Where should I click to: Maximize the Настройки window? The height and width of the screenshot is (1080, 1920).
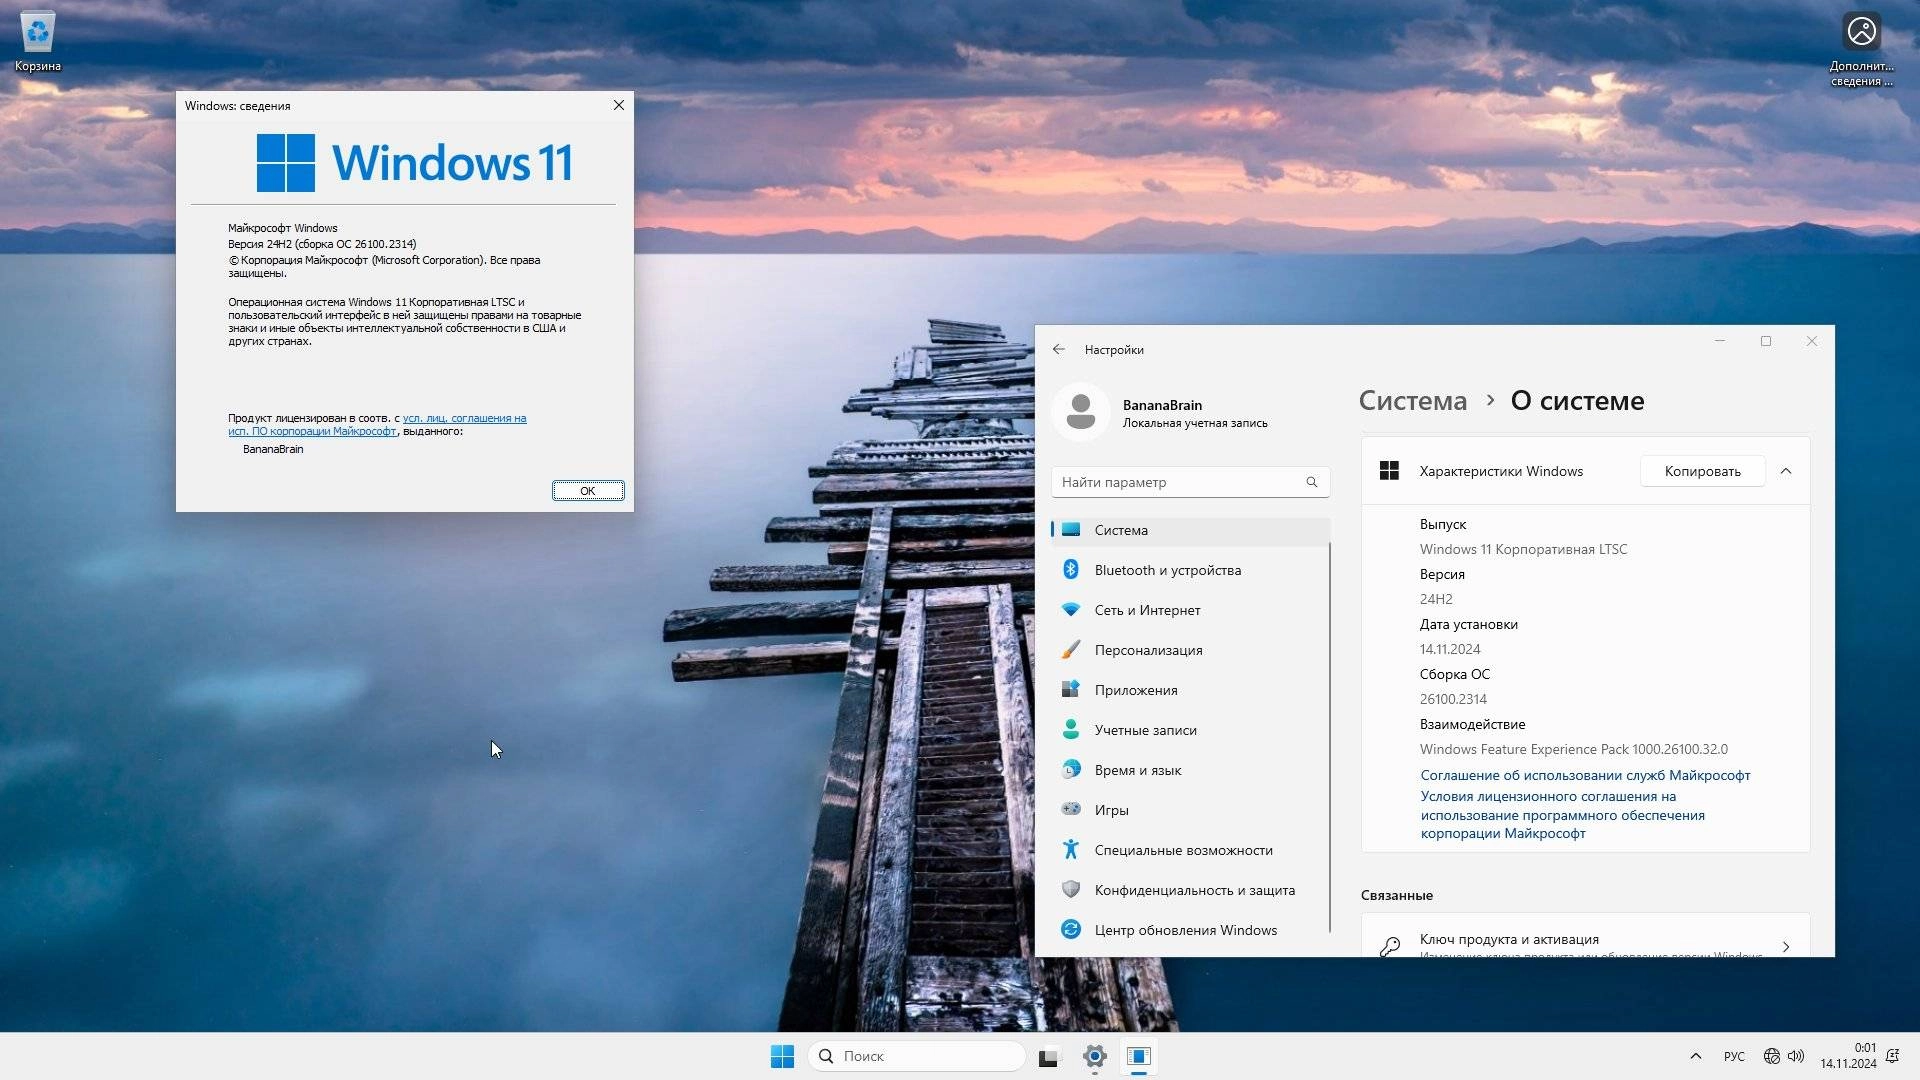click(x=1766, y=341)
